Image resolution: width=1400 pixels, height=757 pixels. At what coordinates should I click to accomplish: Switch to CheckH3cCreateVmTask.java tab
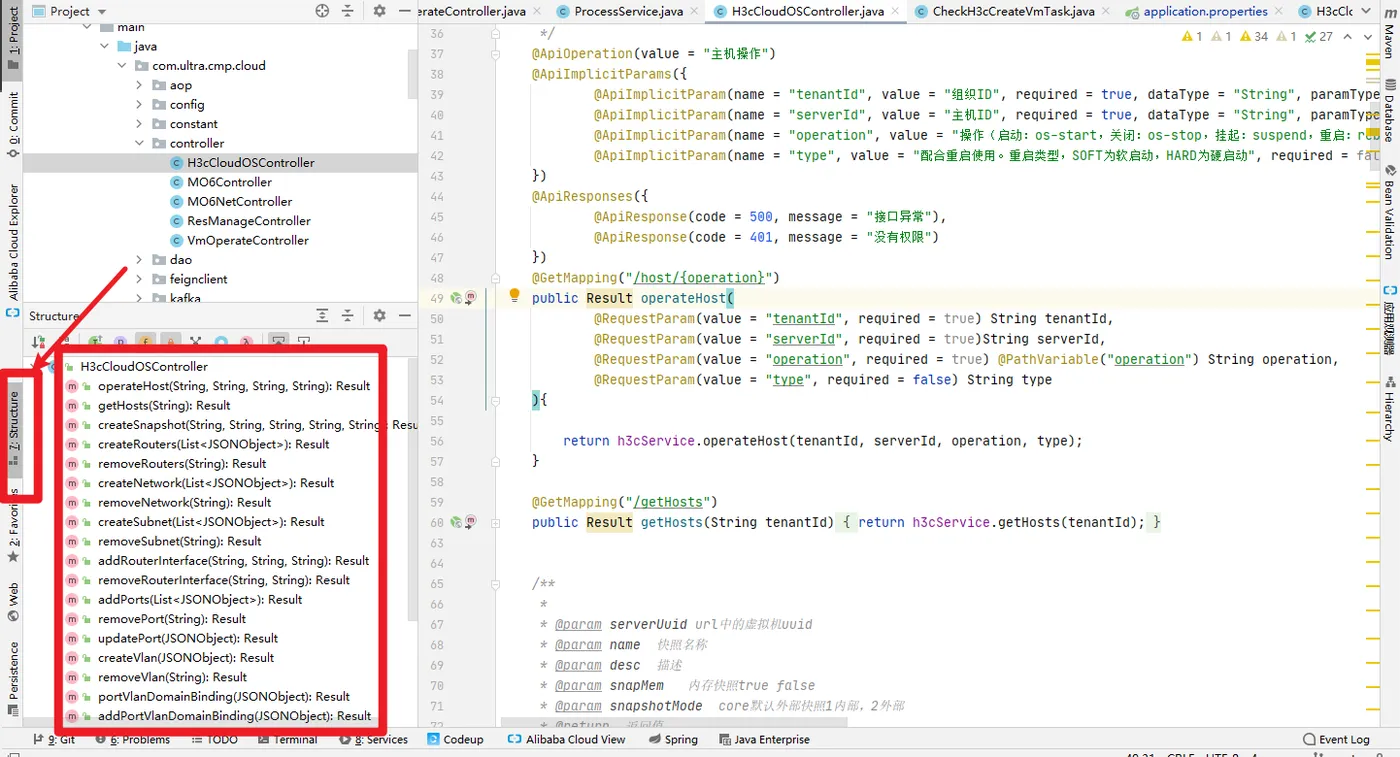(1013, 11)
